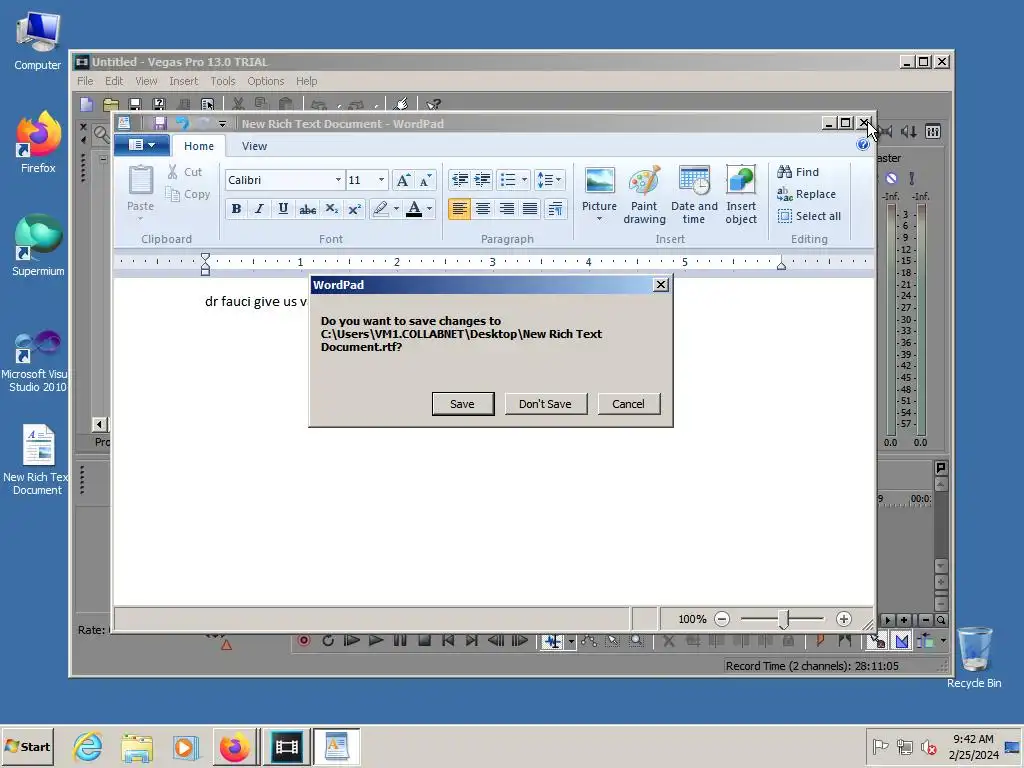Open Internet Explorer from taskbar

pyautogui.click(x=88, y=746)
